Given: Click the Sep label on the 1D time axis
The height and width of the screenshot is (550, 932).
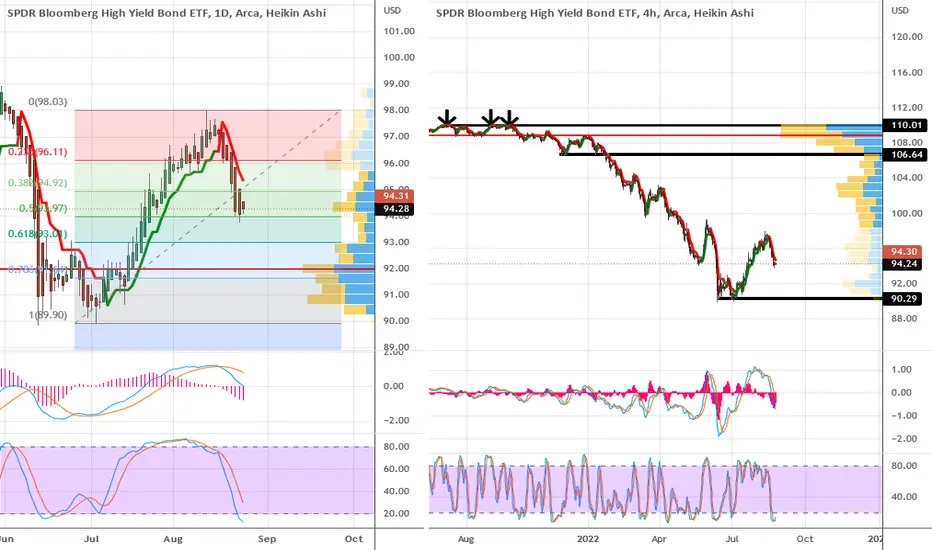Looking at the screenshot, I should tap(267, 539).
